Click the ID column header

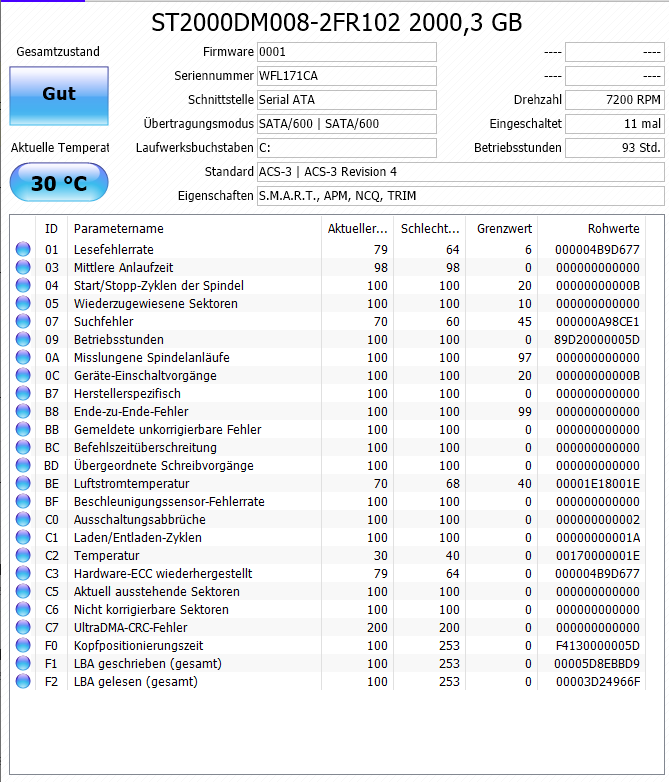pos(51,228)
